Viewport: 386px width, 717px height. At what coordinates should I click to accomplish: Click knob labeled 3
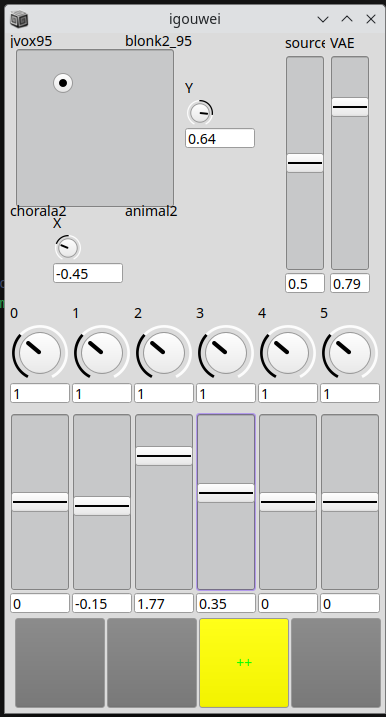tap(226, 353)
